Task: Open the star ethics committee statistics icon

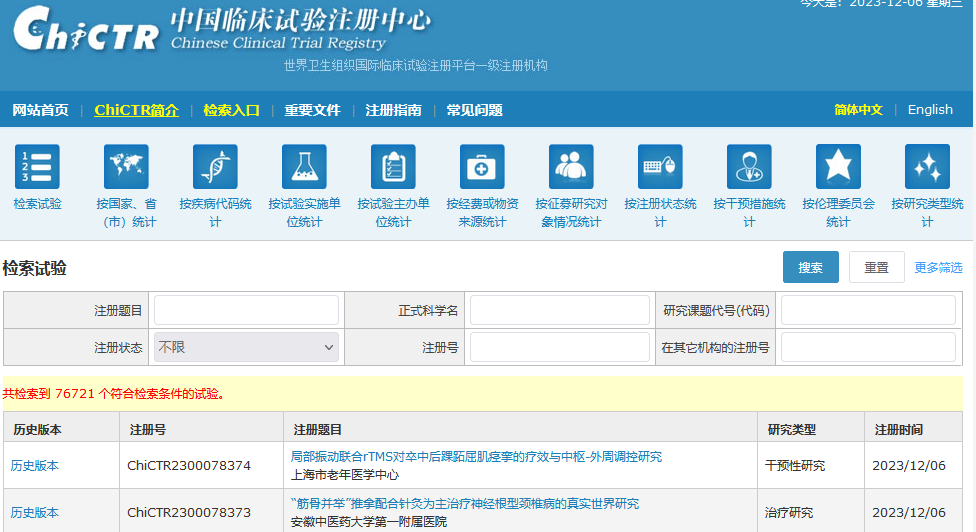Action: tap(838, 167)
